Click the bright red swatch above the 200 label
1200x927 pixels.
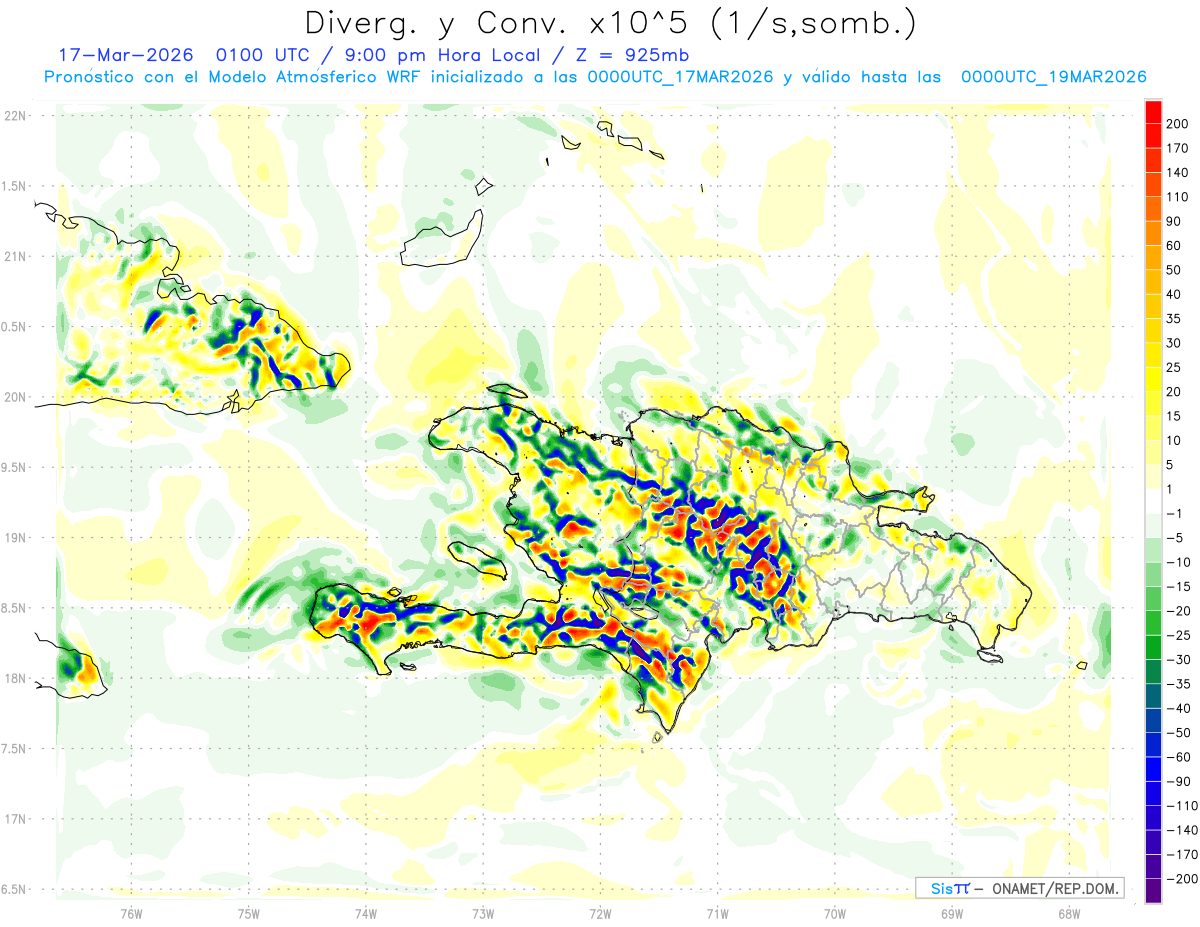coord(1153,110)
